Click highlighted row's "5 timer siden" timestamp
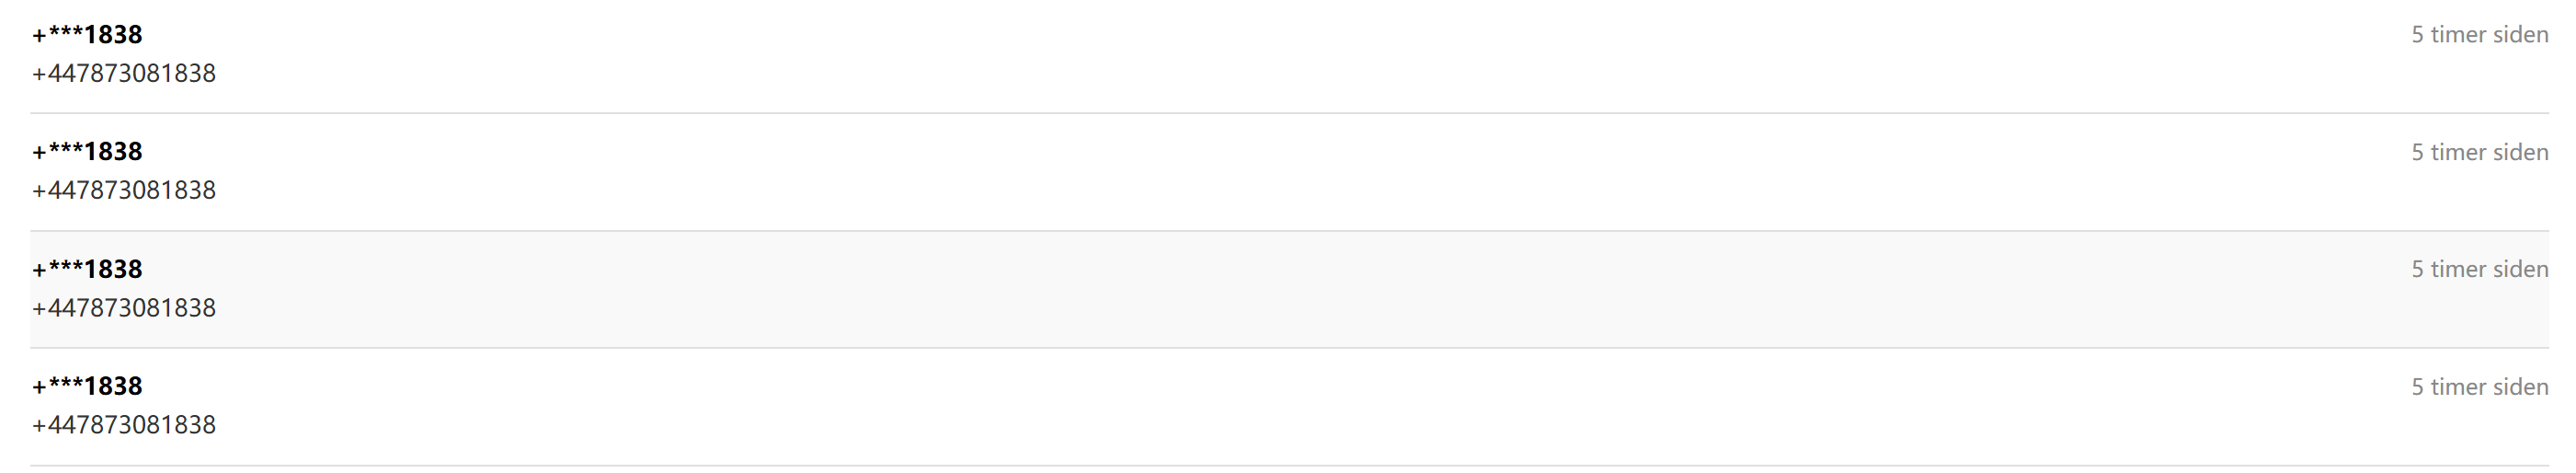Viewport: 2576px width, 473px height. [2479, 269]
